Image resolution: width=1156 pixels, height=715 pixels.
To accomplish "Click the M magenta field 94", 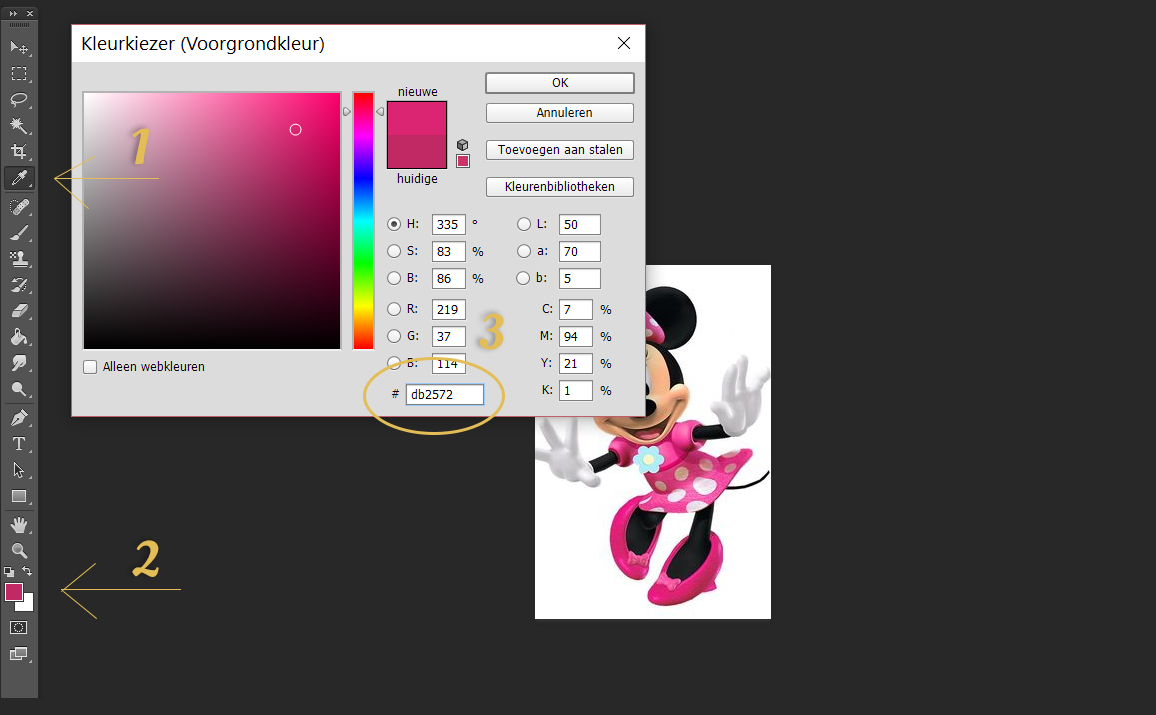I will coord(576,336).
